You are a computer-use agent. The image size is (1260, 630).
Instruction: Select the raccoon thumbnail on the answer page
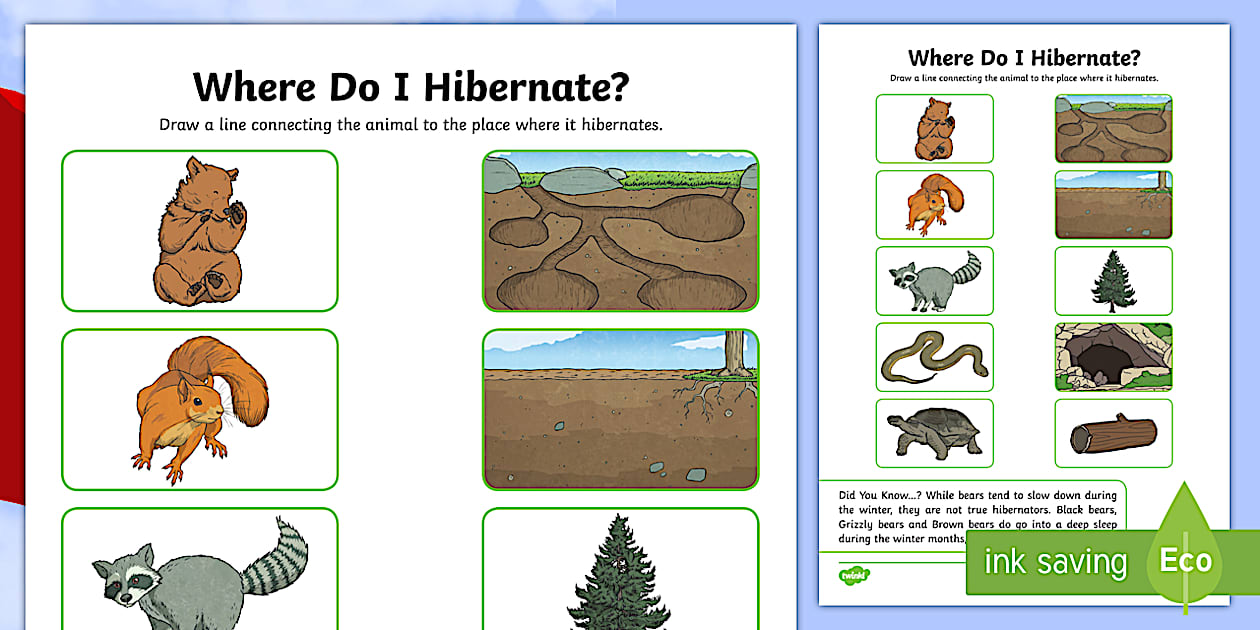point(934,281)
